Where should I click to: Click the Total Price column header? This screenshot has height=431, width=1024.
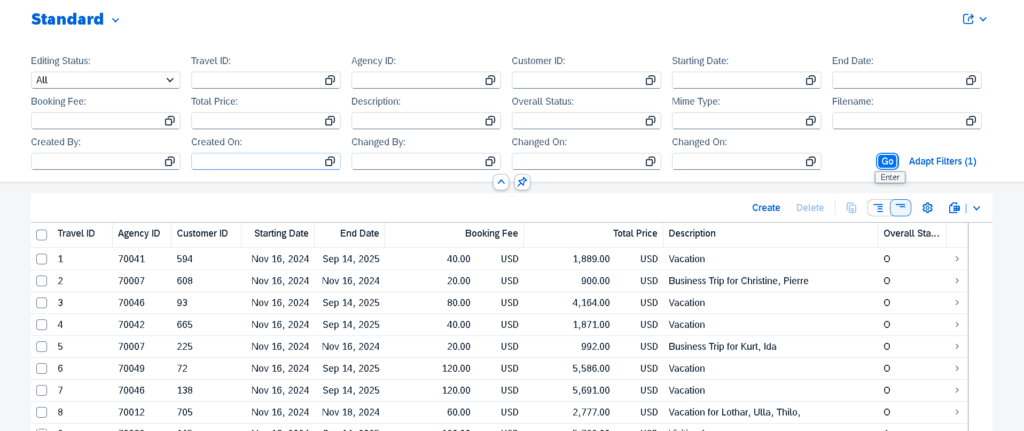(x=634, y=234)
